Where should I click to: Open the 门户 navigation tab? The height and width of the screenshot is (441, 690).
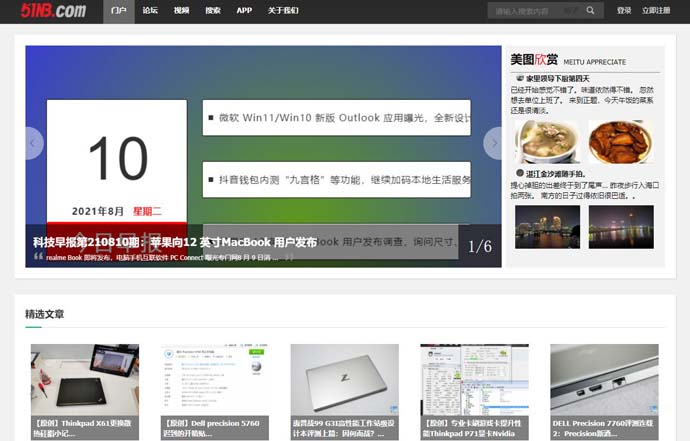pos(119,11)
